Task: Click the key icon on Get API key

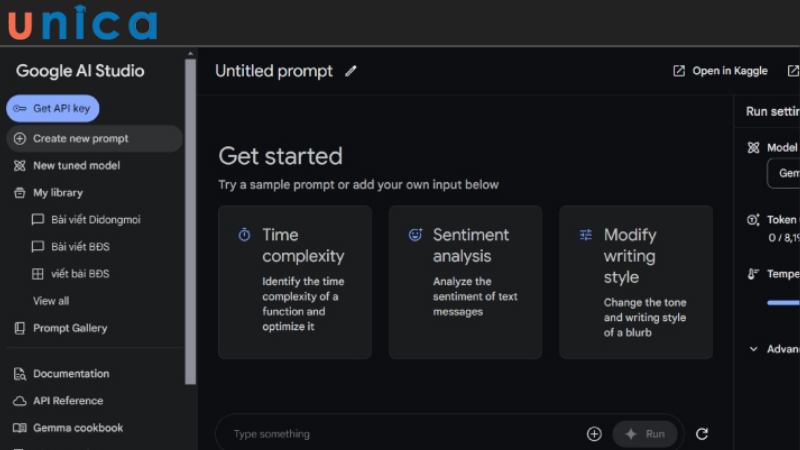Action: (20, 108)
